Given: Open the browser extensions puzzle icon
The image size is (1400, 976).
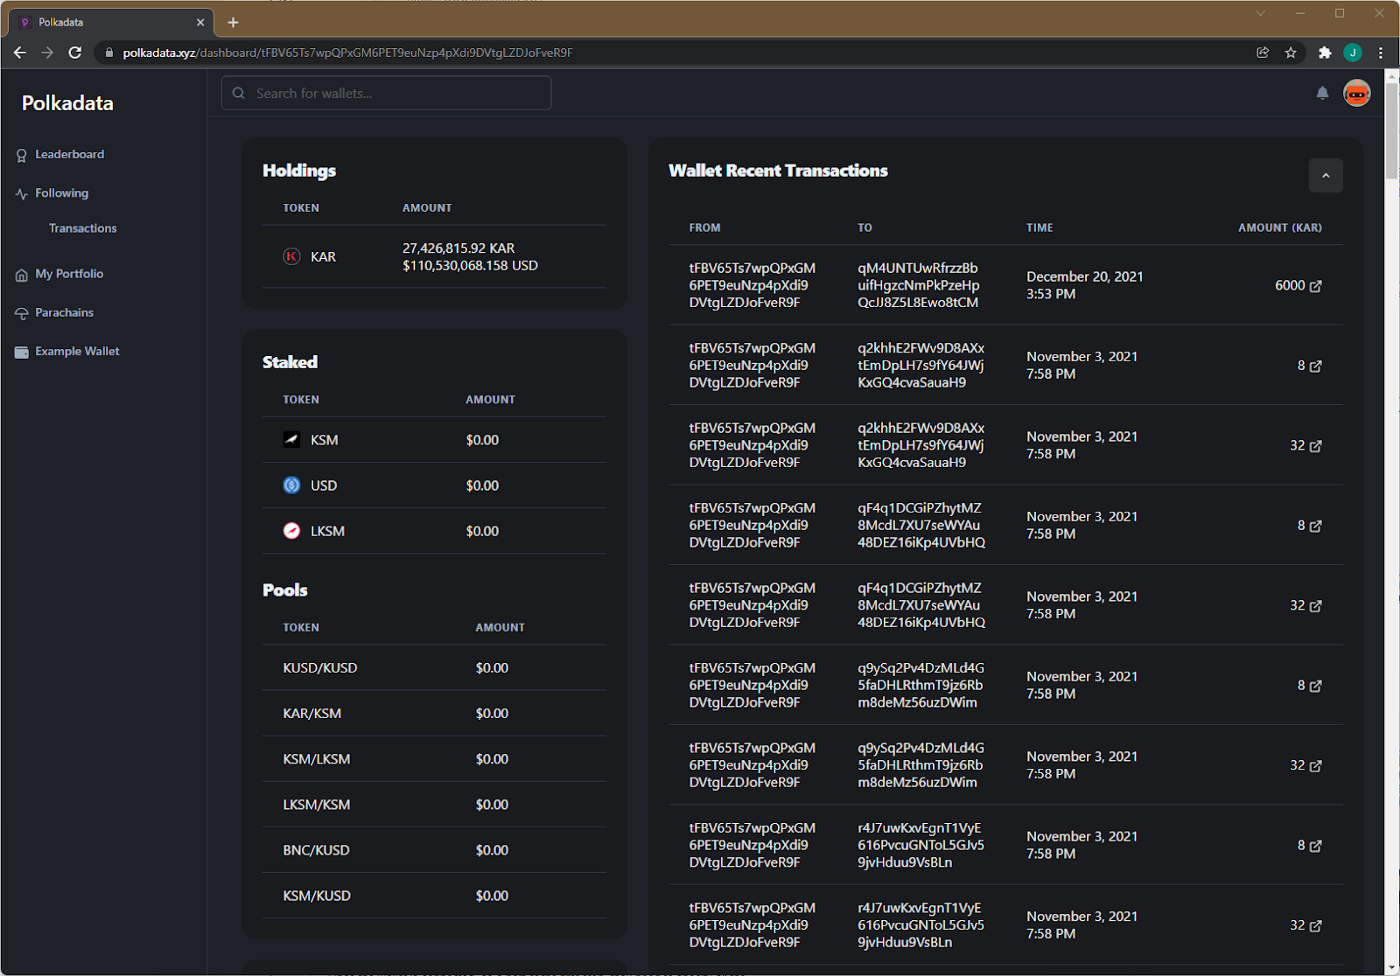Looking at the screenshot, I should pos(1325,52).
